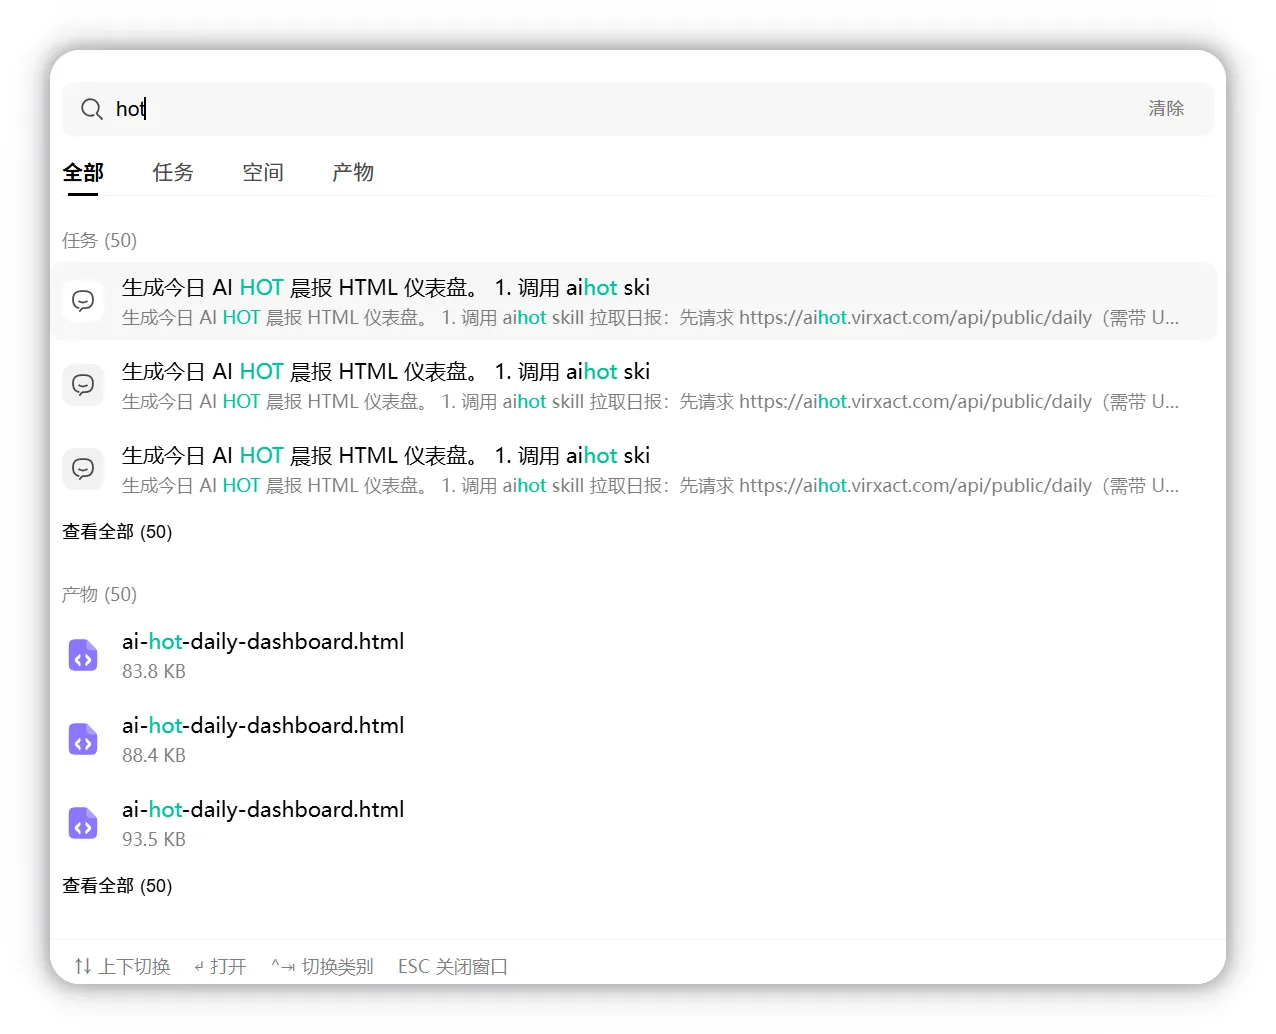Screen dimensions: 1276x1034
Task: Click the ESC 关闭窗口 footer hint
Action: tap(453, 967)
